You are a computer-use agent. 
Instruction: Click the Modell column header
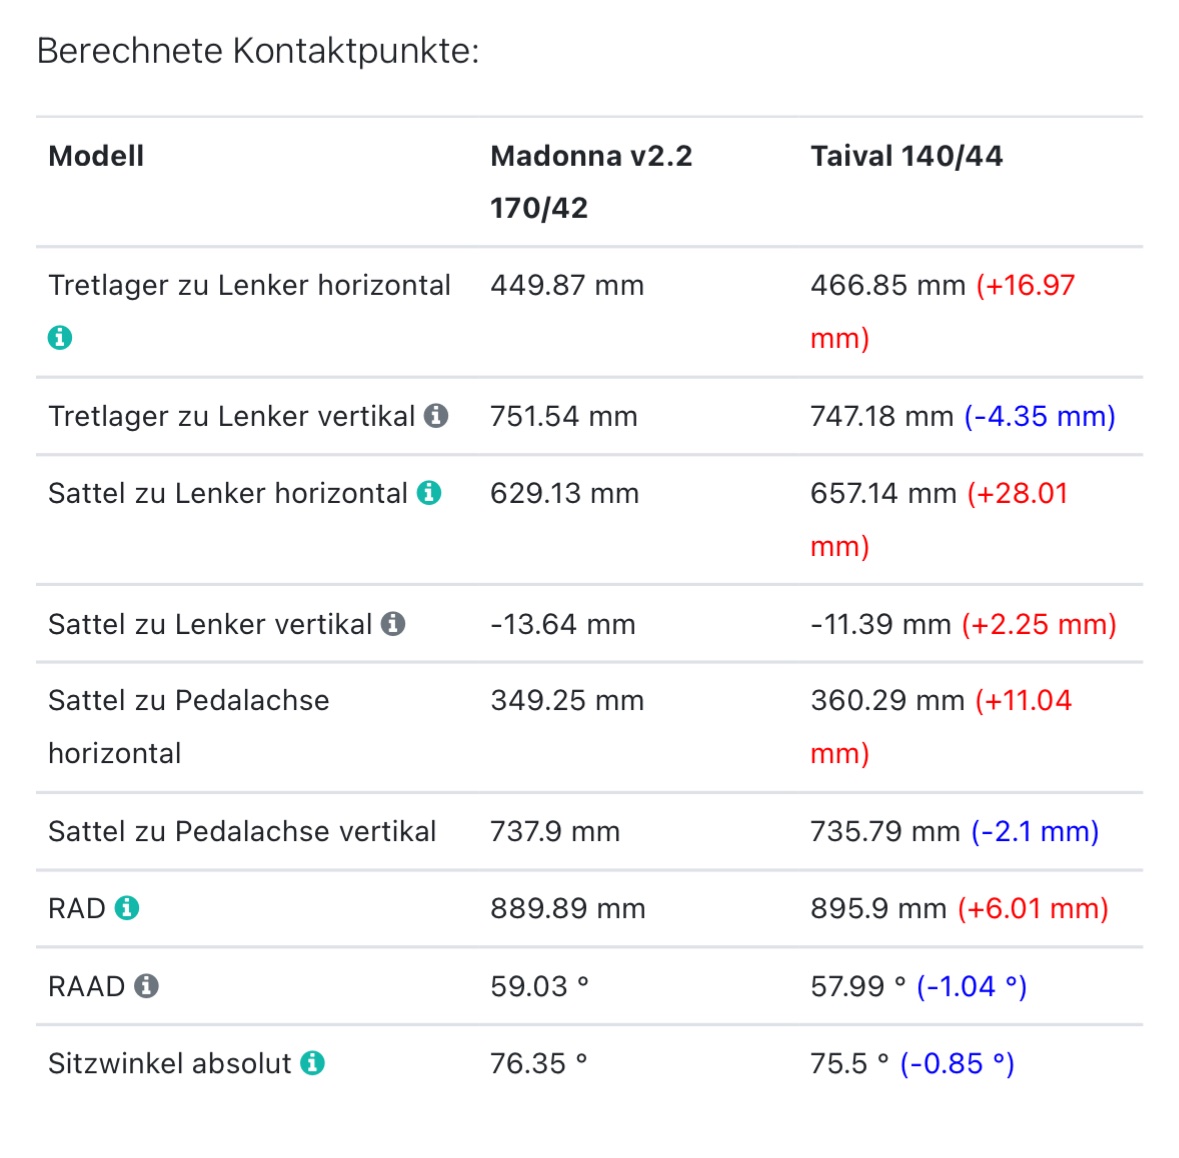pyautogui.click(x=96, y=156)
